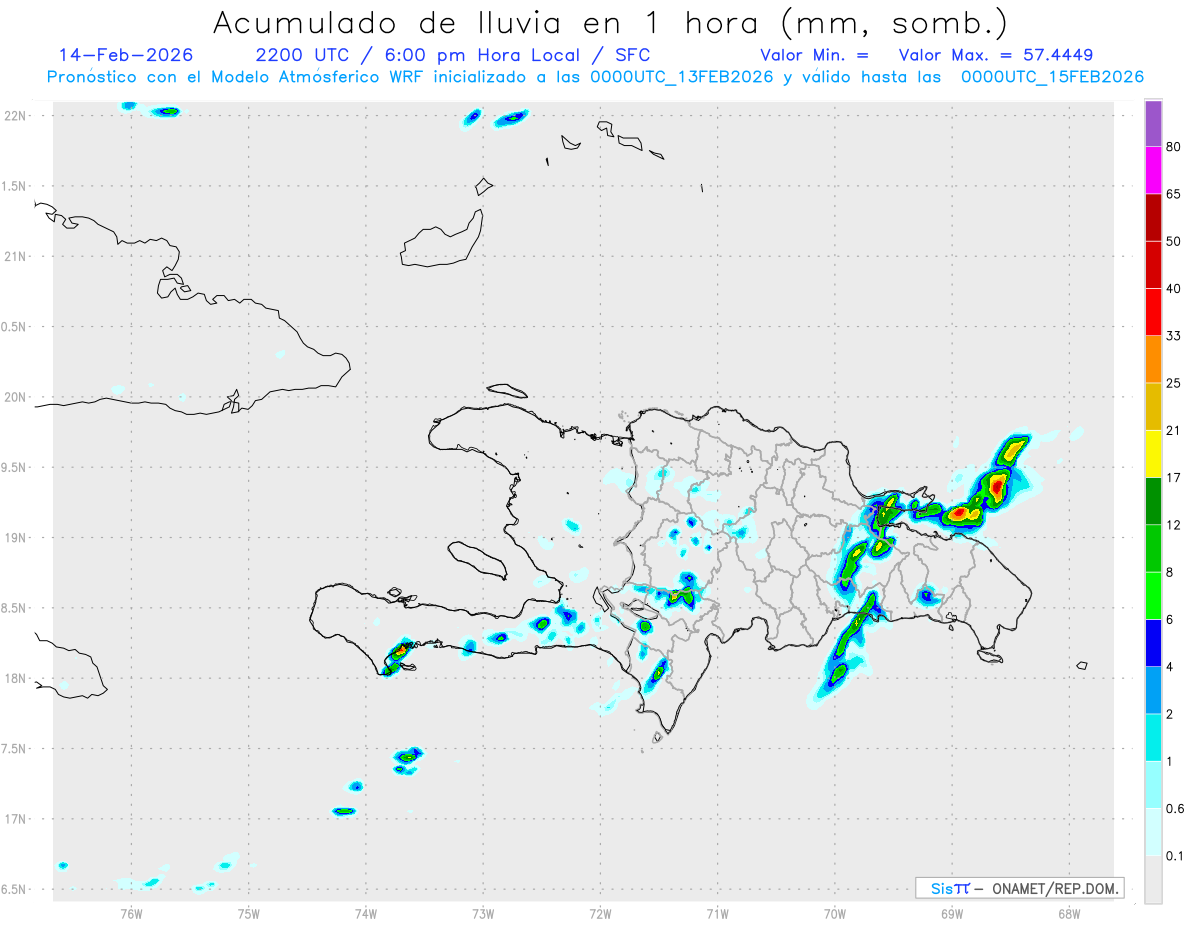
Task: Click the '20N' latitude axis label
Action: 15,397
